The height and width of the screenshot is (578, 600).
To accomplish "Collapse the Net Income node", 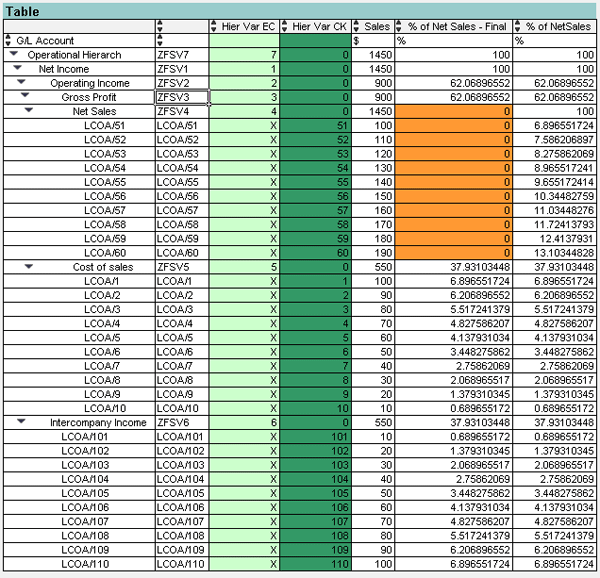I will click(19, 69).
